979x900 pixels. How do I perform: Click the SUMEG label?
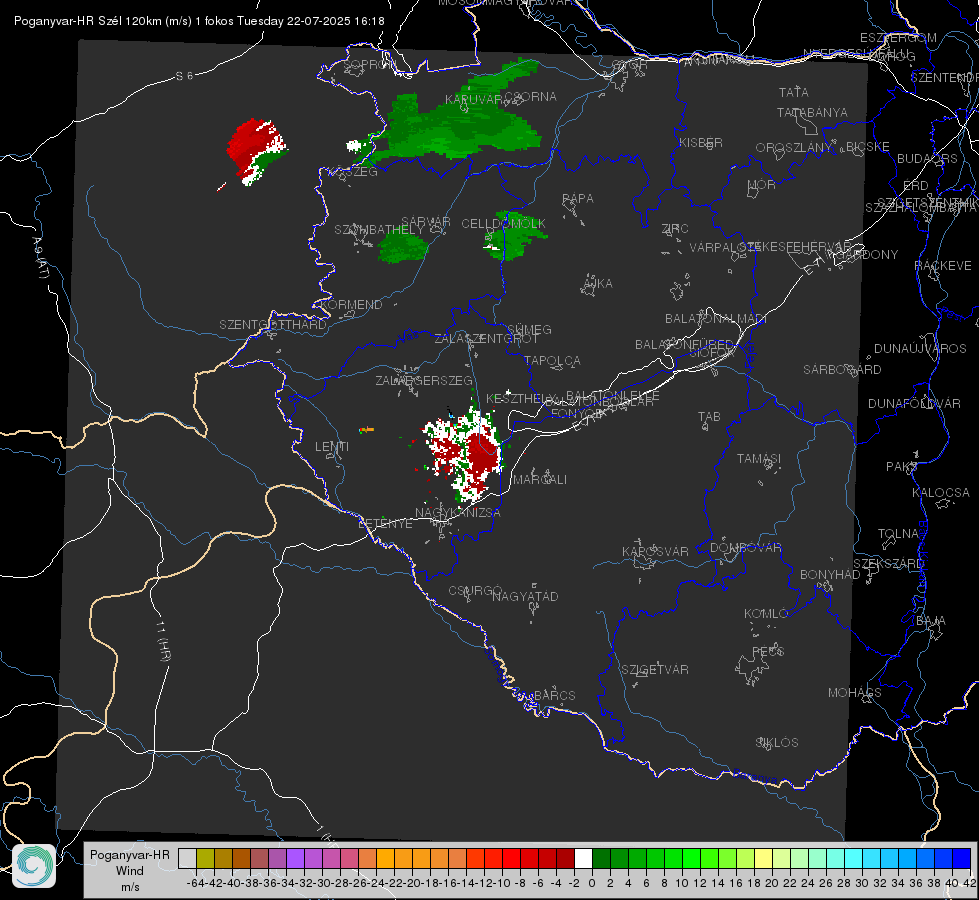(529, 330)
